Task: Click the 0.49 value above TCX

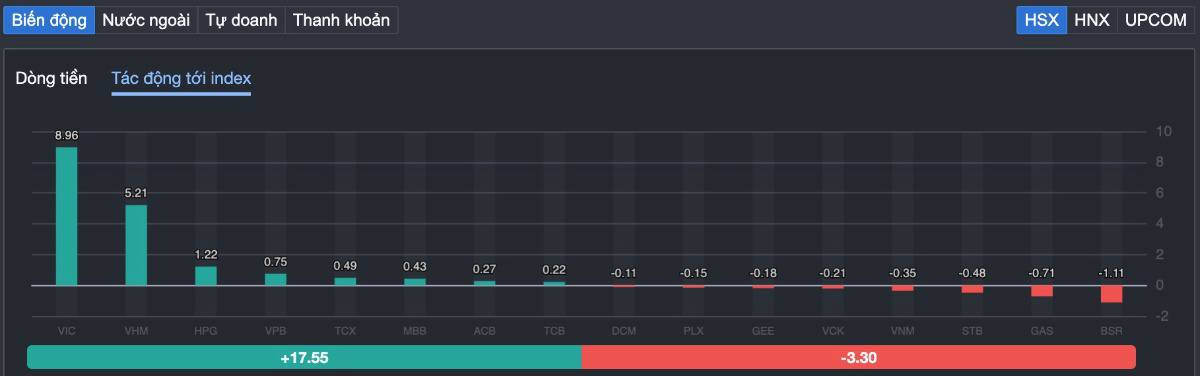Action: point(345,266)
